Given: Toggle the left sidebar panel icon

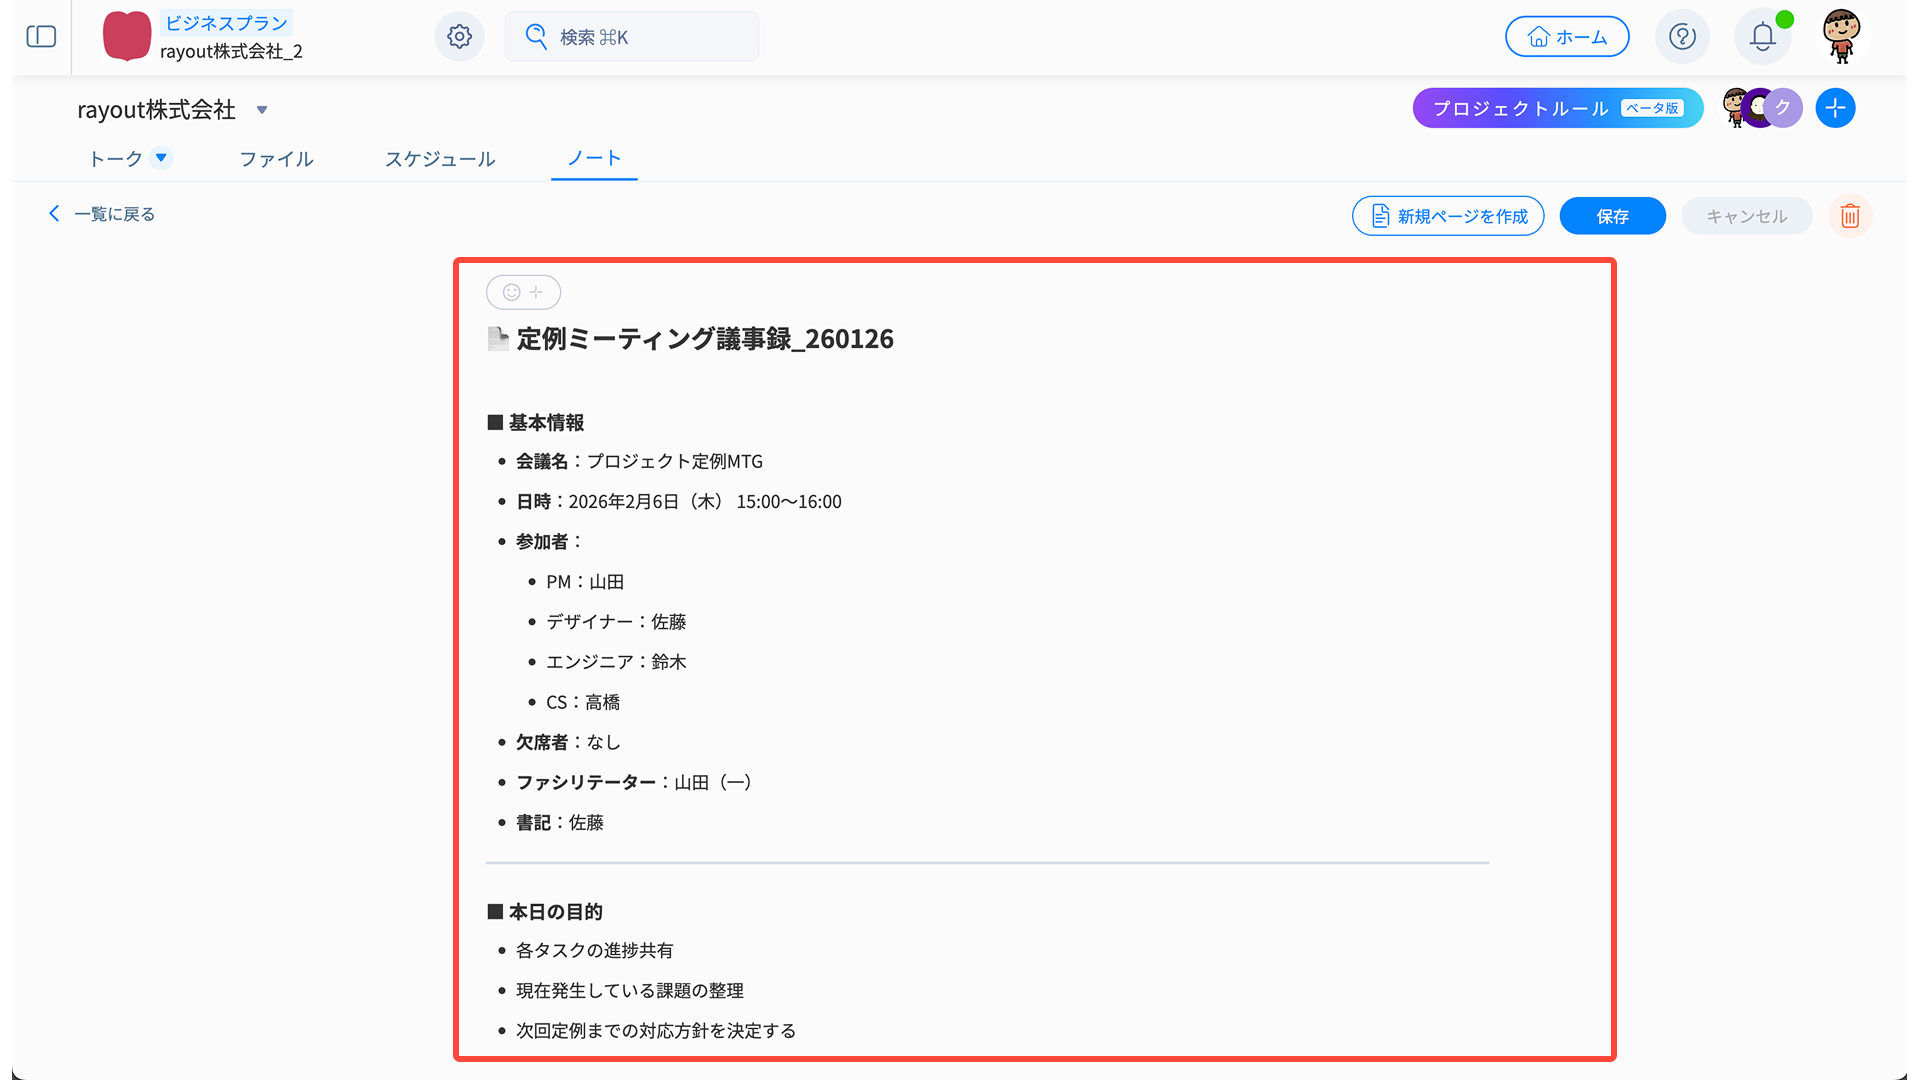Looking at the screenshot, I should click(x=41, y=37).
